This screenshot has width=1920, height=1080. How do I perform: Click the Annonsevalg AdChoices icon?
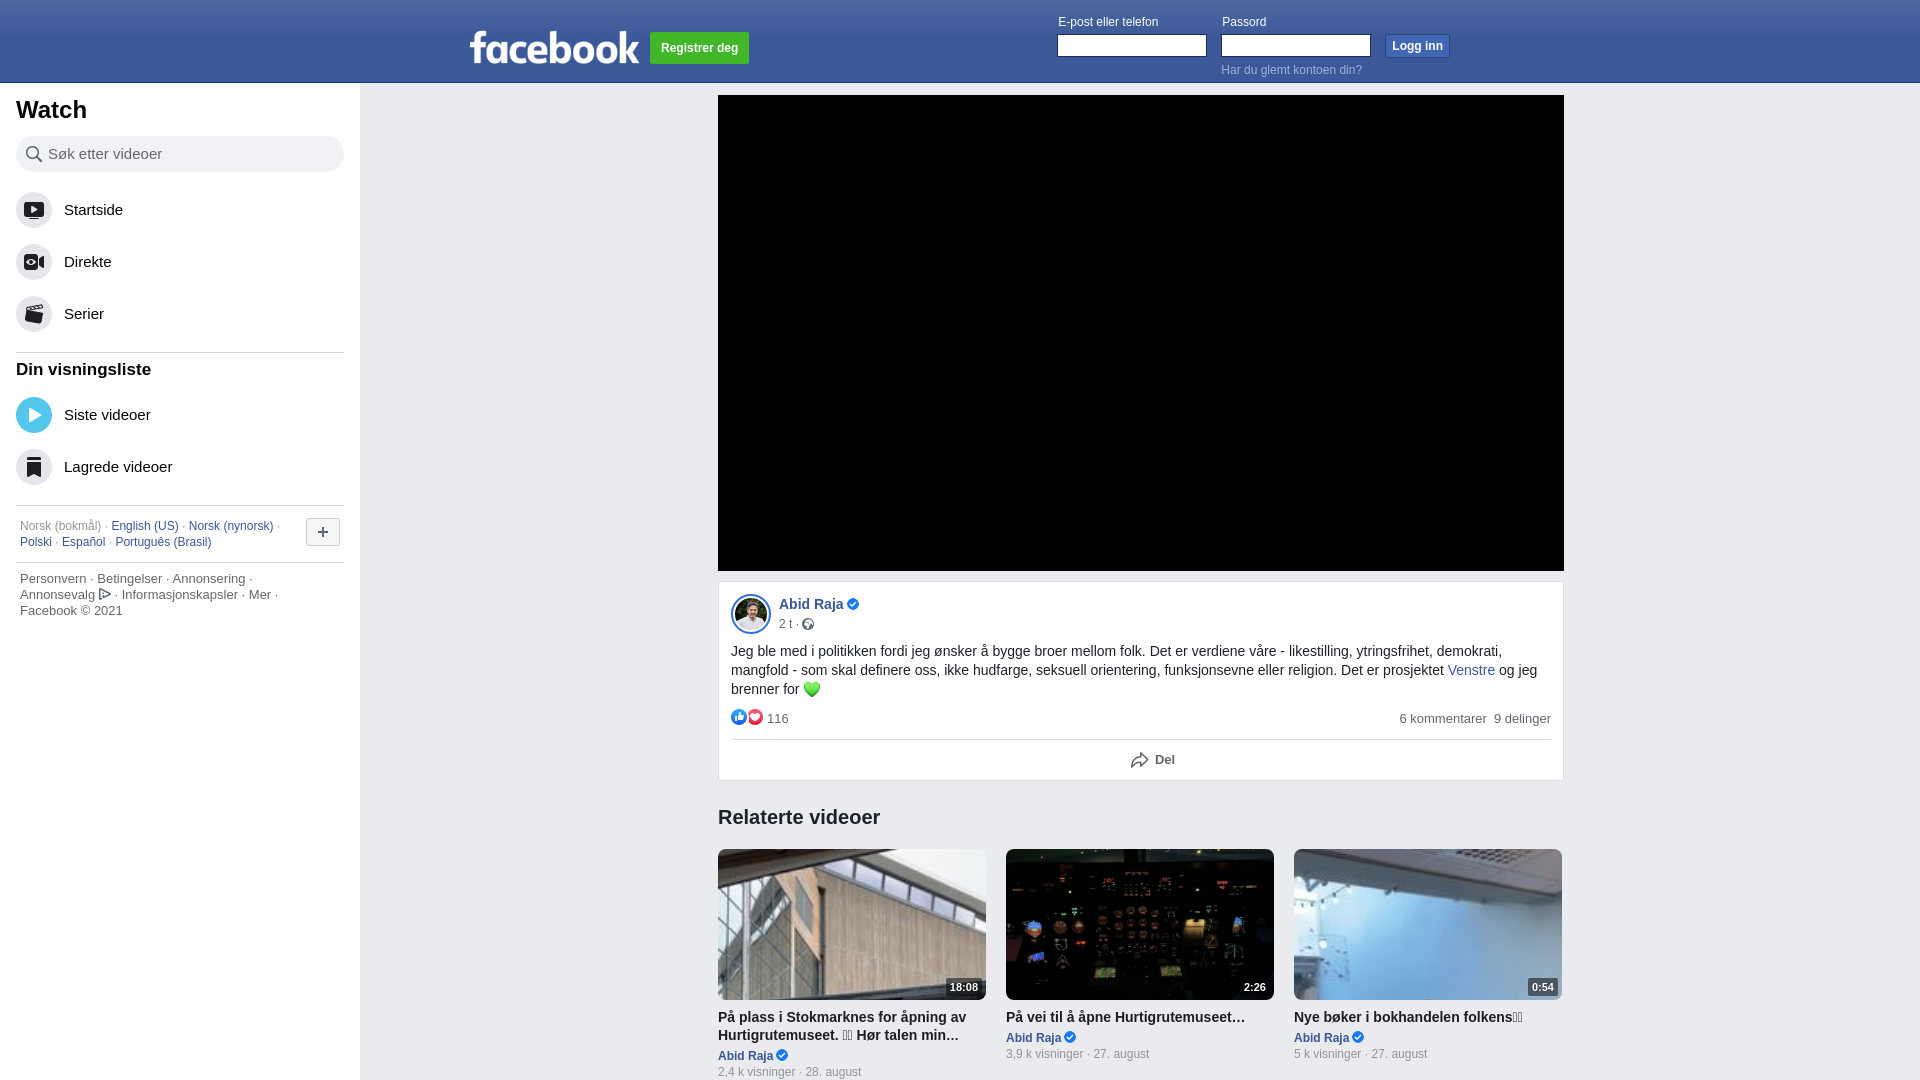tap(105, 594)
